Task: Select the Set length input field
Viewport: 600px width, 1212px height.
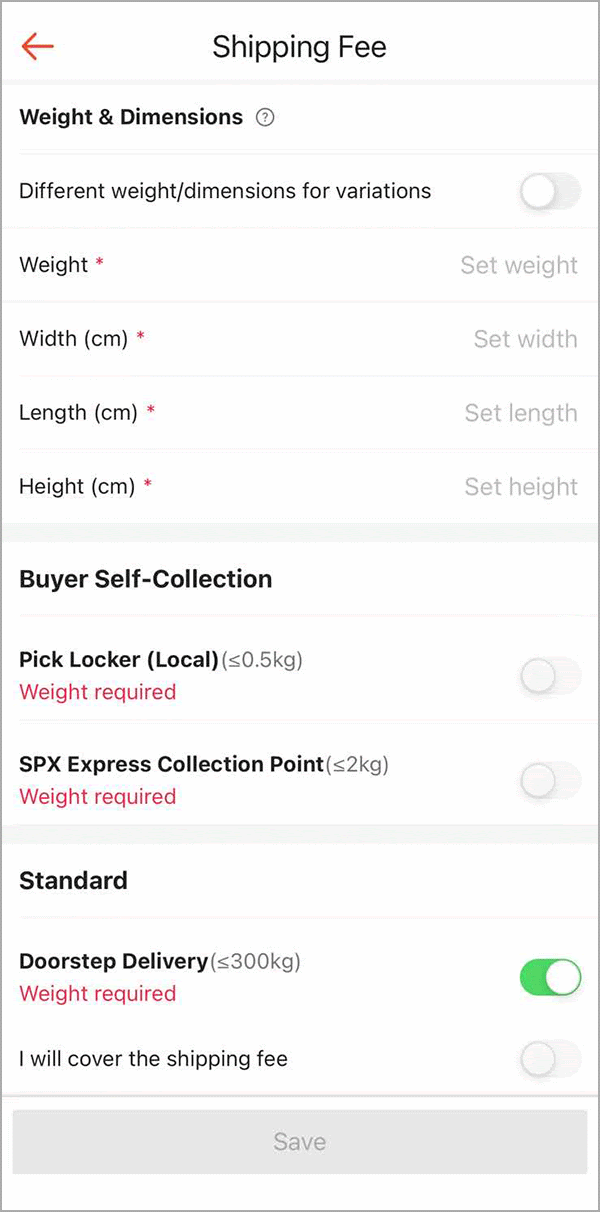Action: point(521,413)
